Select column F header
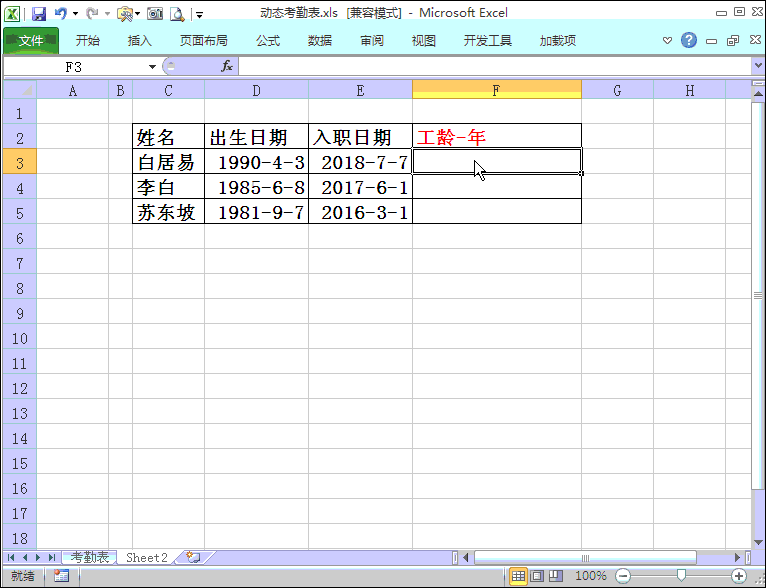Image resolution: width=766 pixels, height=588 pixels. pos(497,90)
